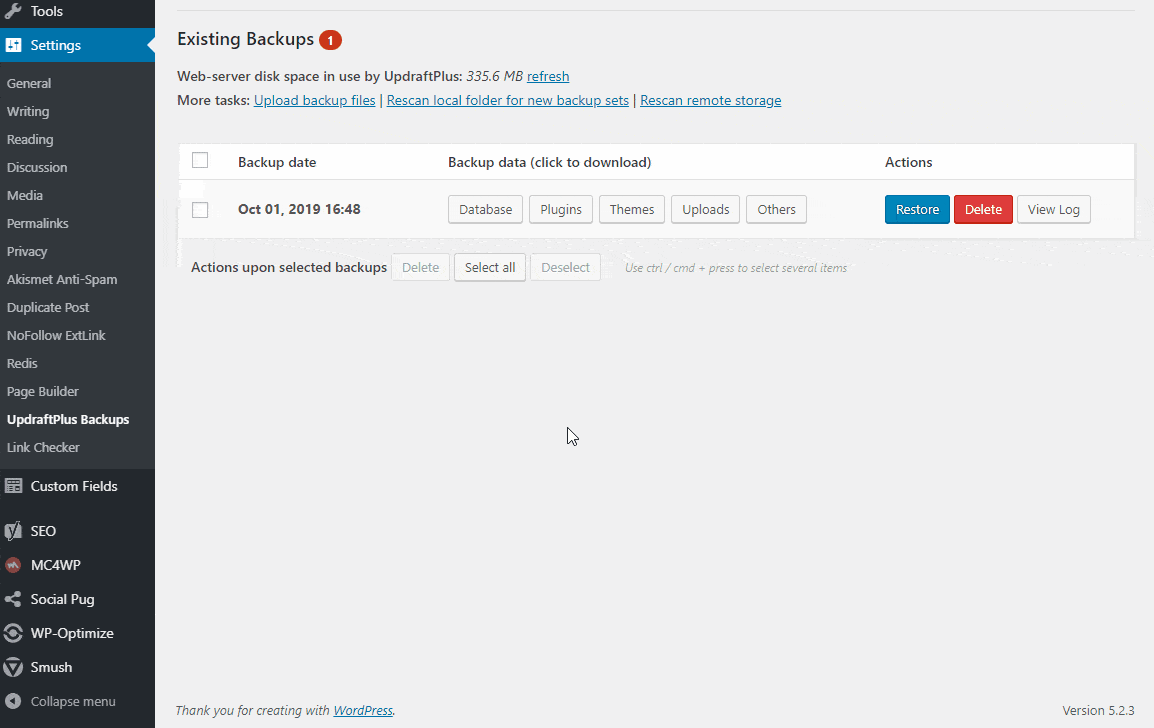This screenshot has height=728, width=1154.
Task: Click Delete under selected backups actions
Action: 420,267
